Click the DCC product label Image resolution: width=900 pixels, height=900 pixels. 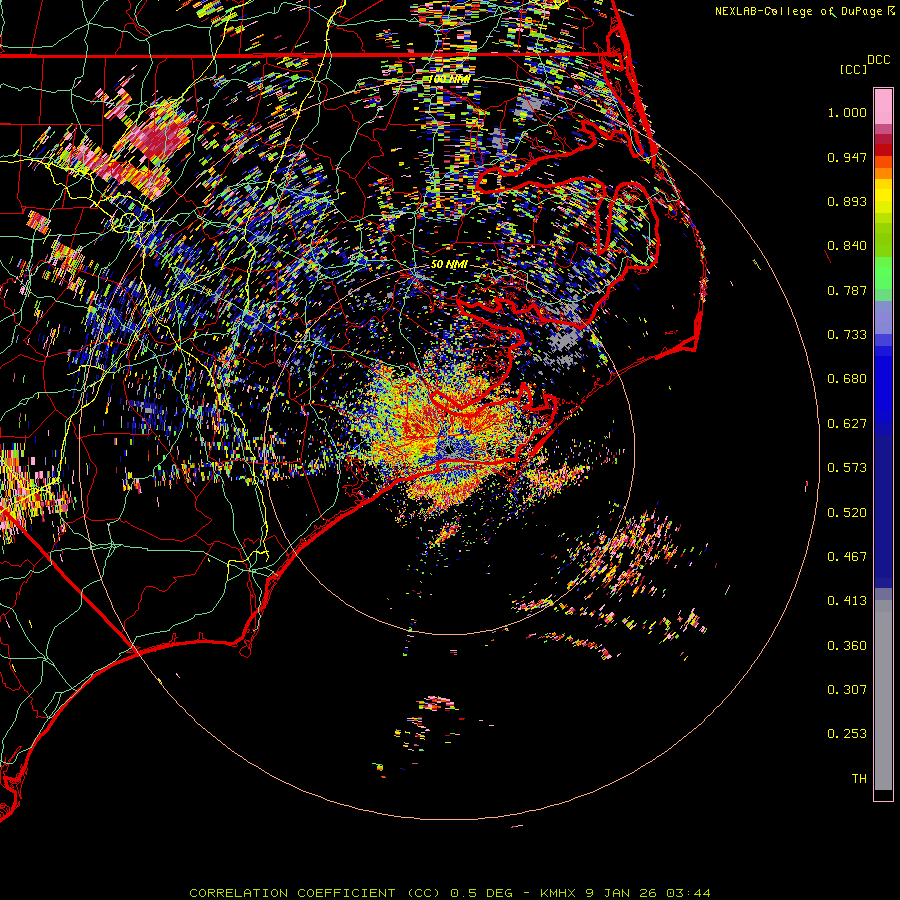pyautogui.click(x=878, y=60)
